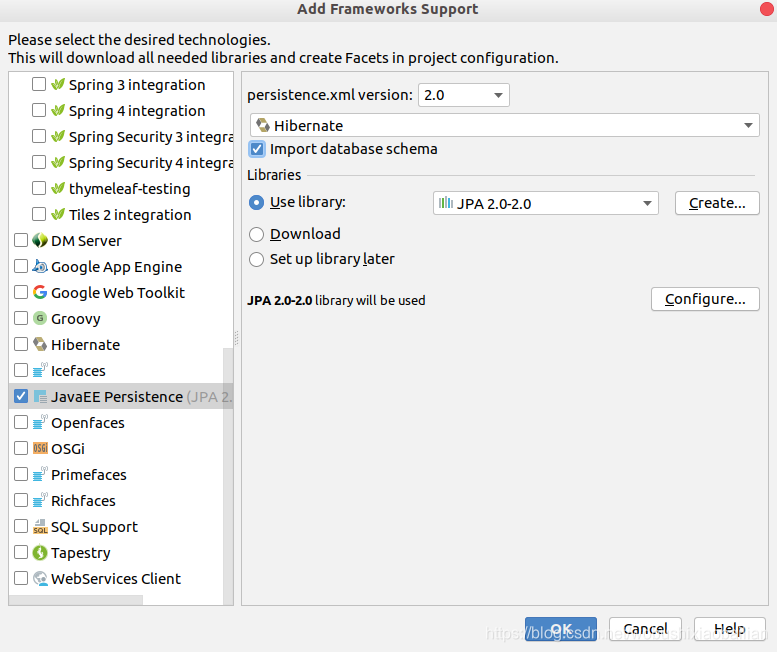Click the OSGi orange icon
This screenshot has height=652, width=777.
(x=40, y=448)
